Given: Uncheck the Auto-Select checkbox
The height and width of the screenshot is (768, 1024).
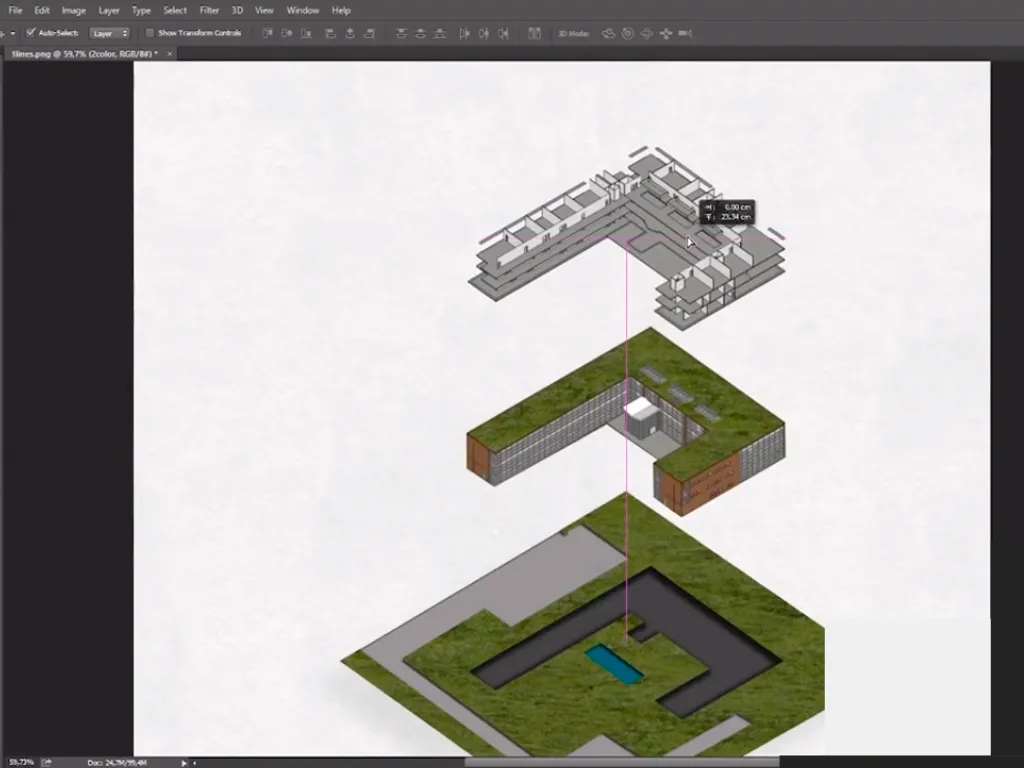Looking at the screenshot, I should tap(30, 33).
